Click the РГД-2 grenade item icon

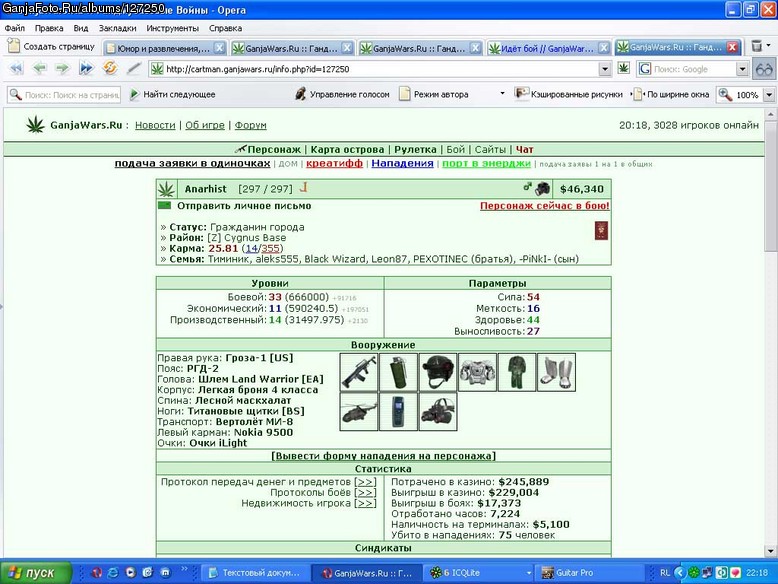pos(398,372)
